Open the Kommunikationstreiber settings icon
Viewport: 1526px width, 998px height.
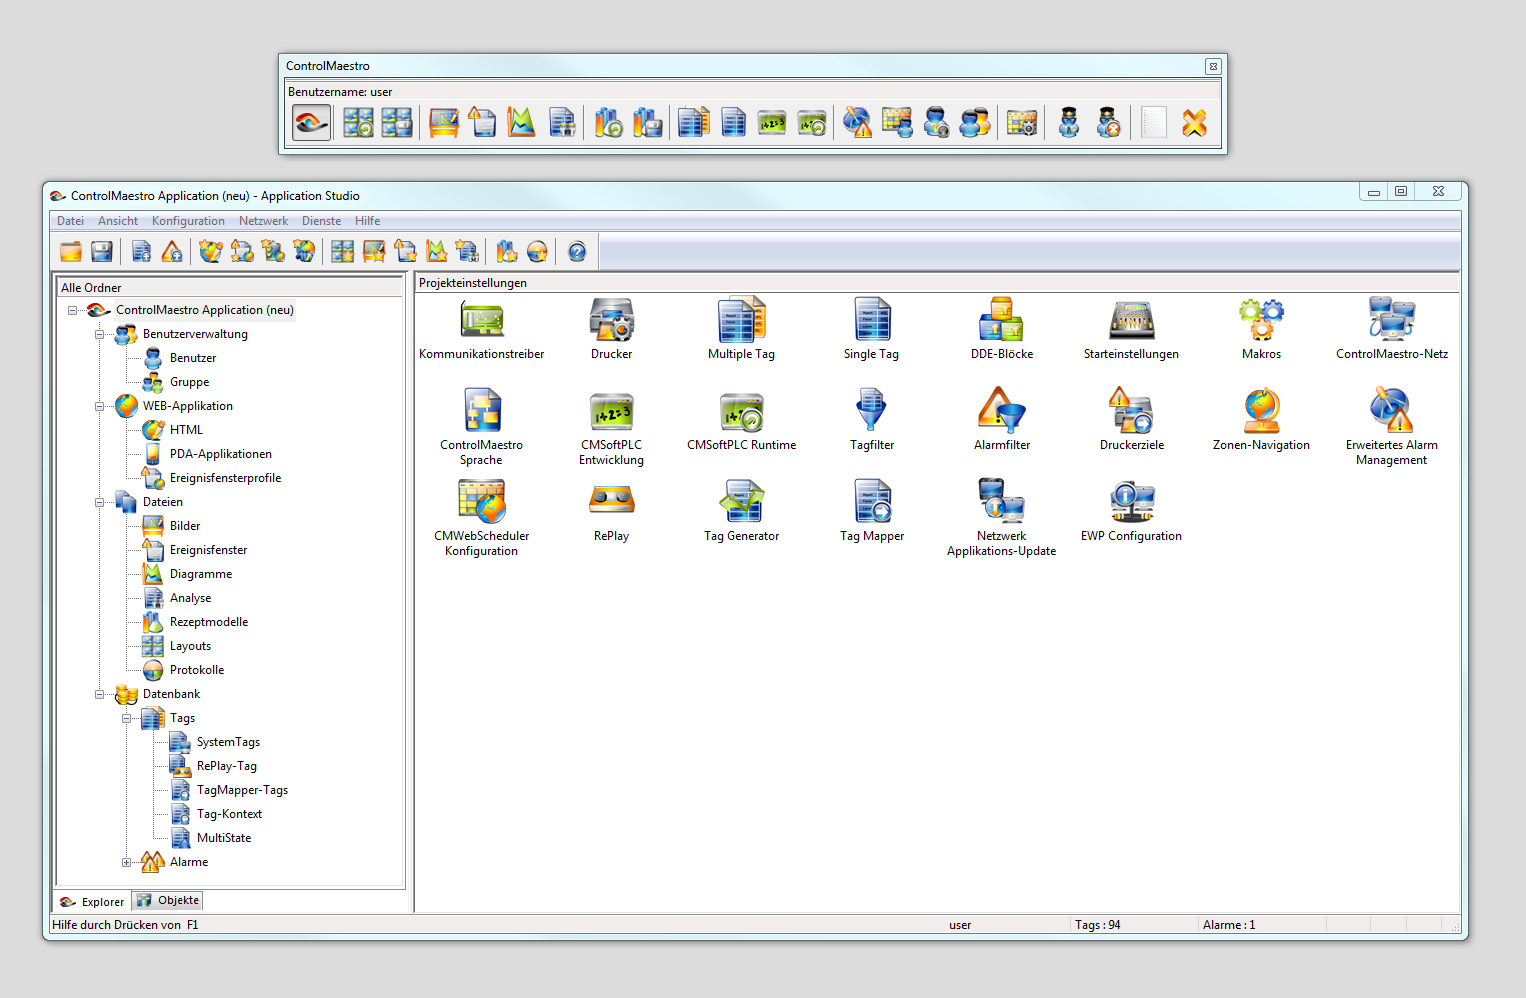click(x=482, y=320)
